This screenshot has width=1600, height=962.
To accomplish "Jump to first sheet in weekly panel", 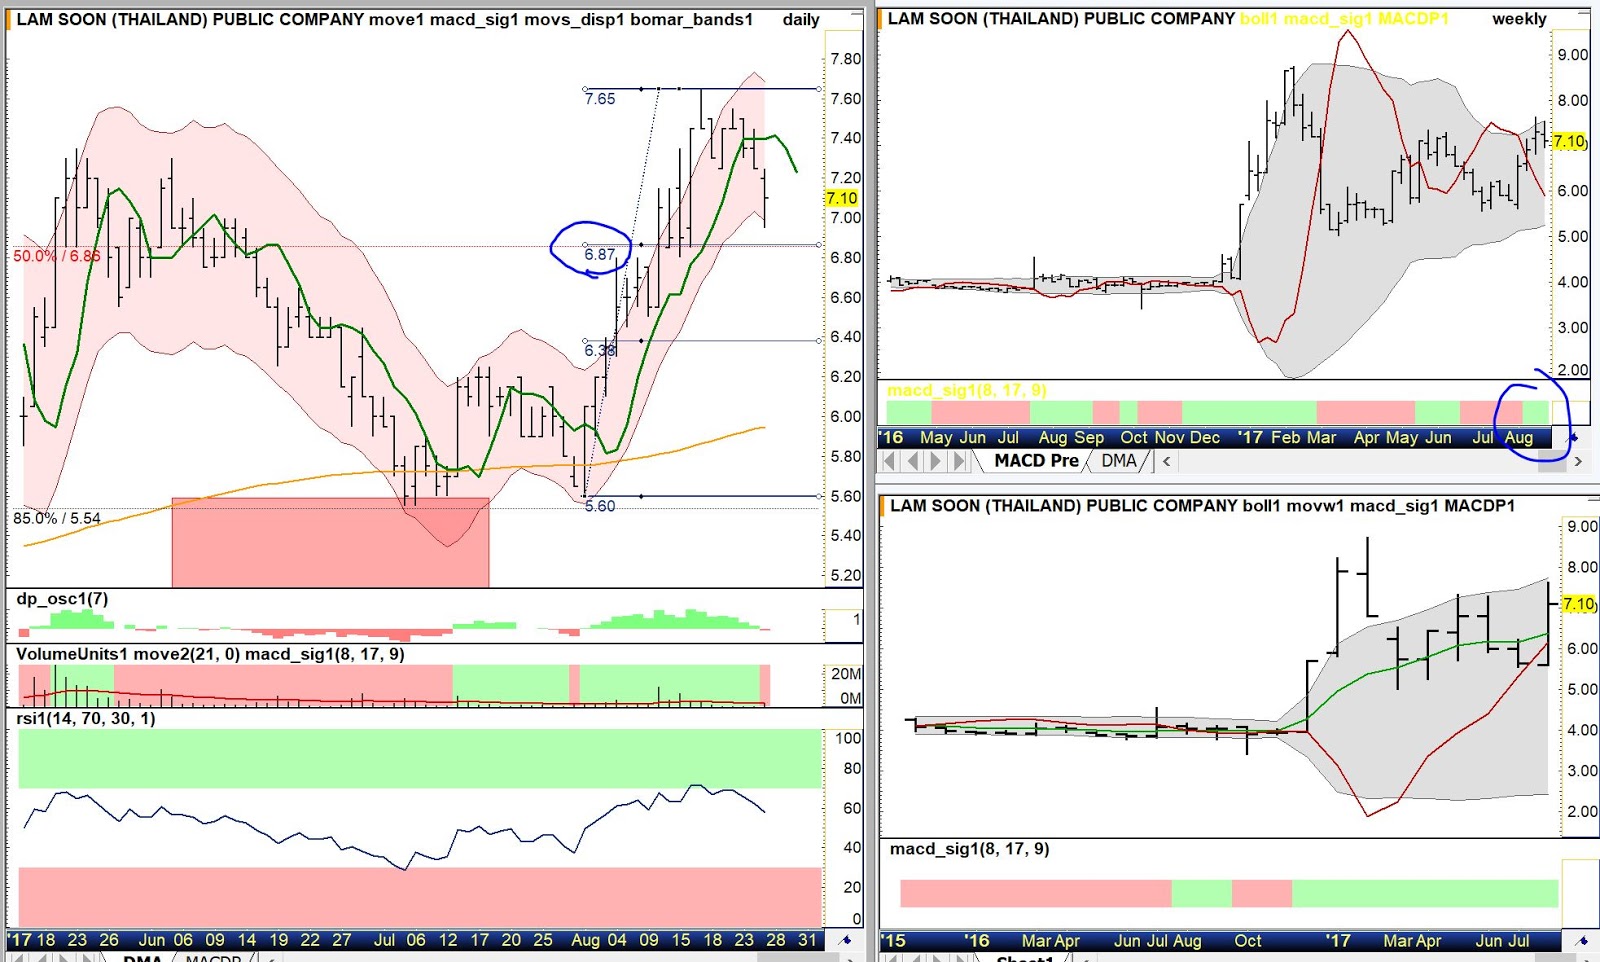I will [889, 461].
